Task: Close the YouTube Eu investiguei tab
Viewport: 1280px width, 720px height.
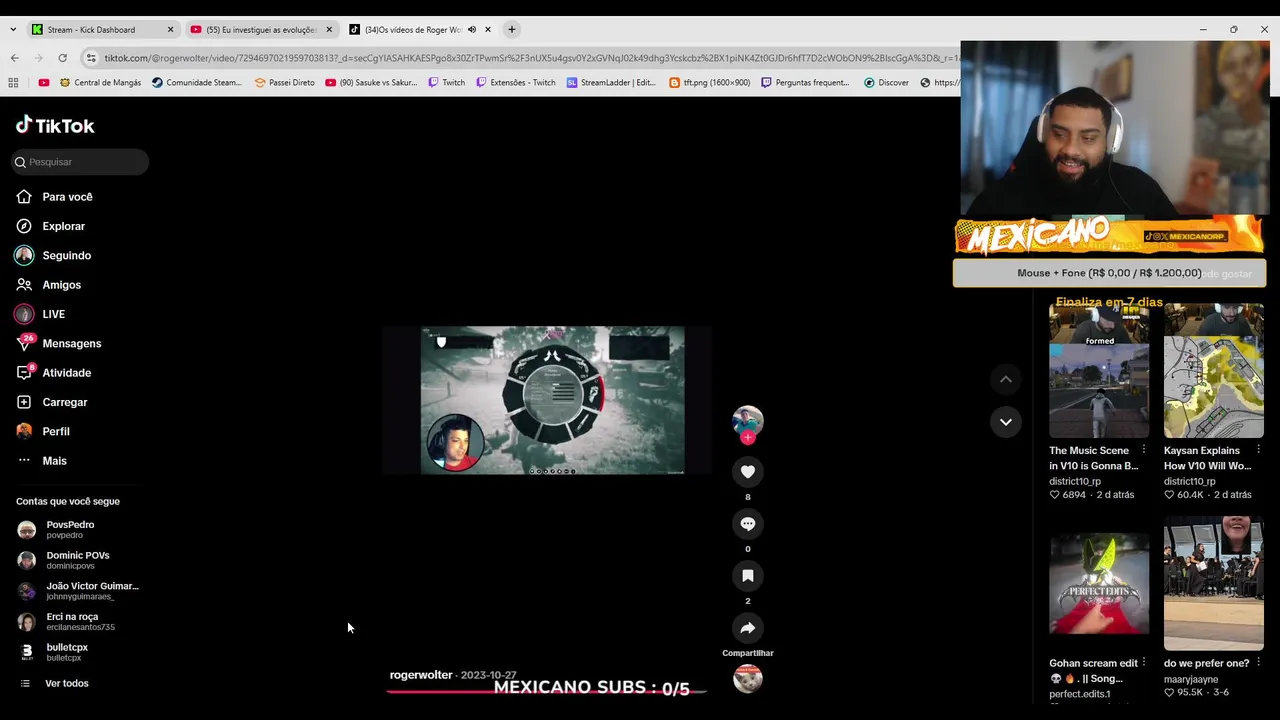Action: click(329, 30)
